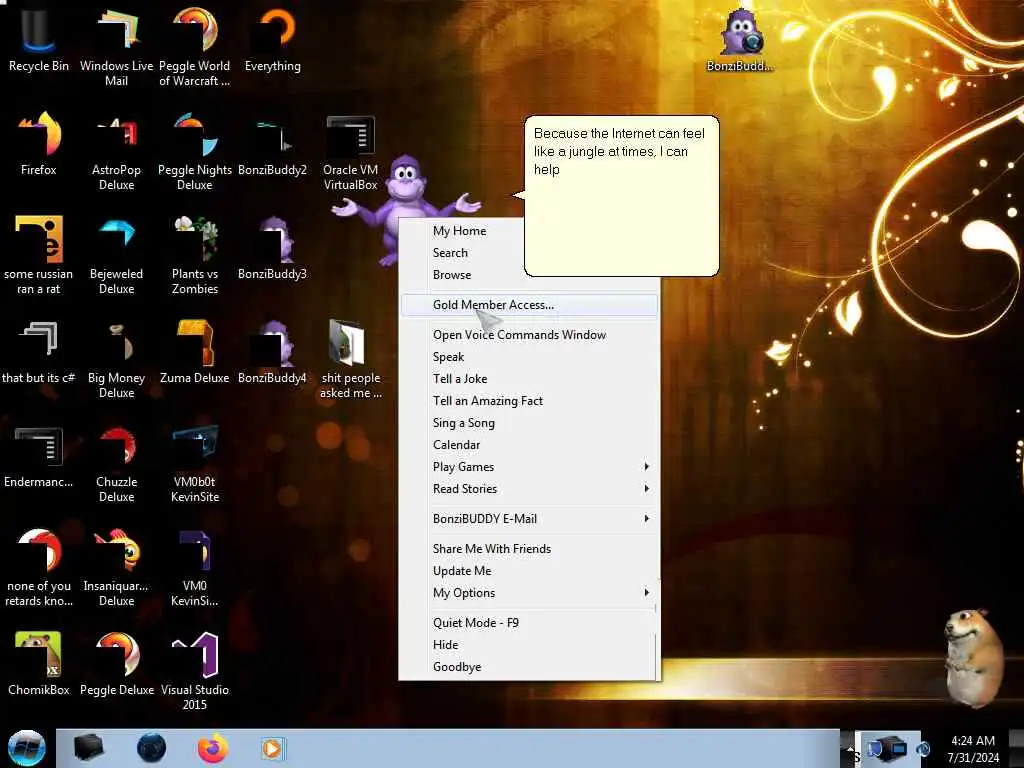Select the BonziBudd... icon at the top right
Viewport: 1024px width, 768px height.
(741, 39)
